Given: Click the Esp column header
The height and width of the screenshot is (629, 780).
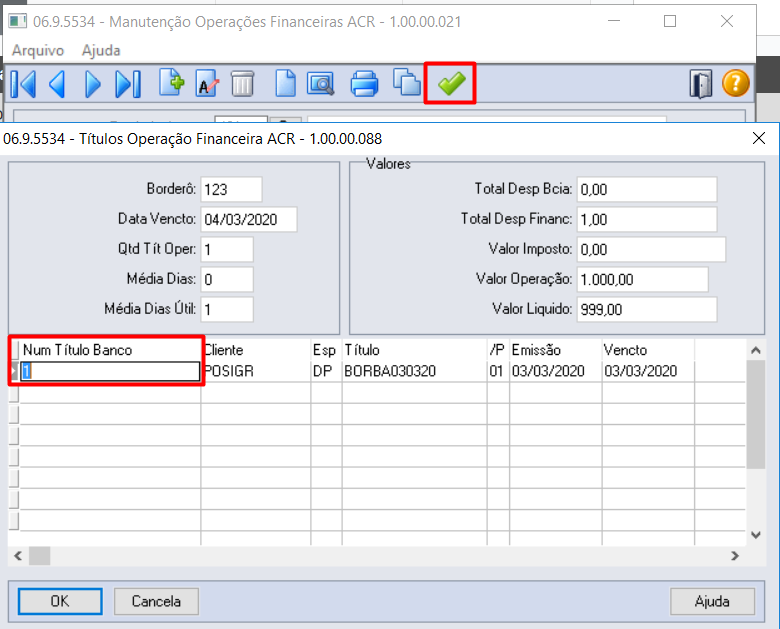Looking at the screenshot, I should [x=326, y=350].
